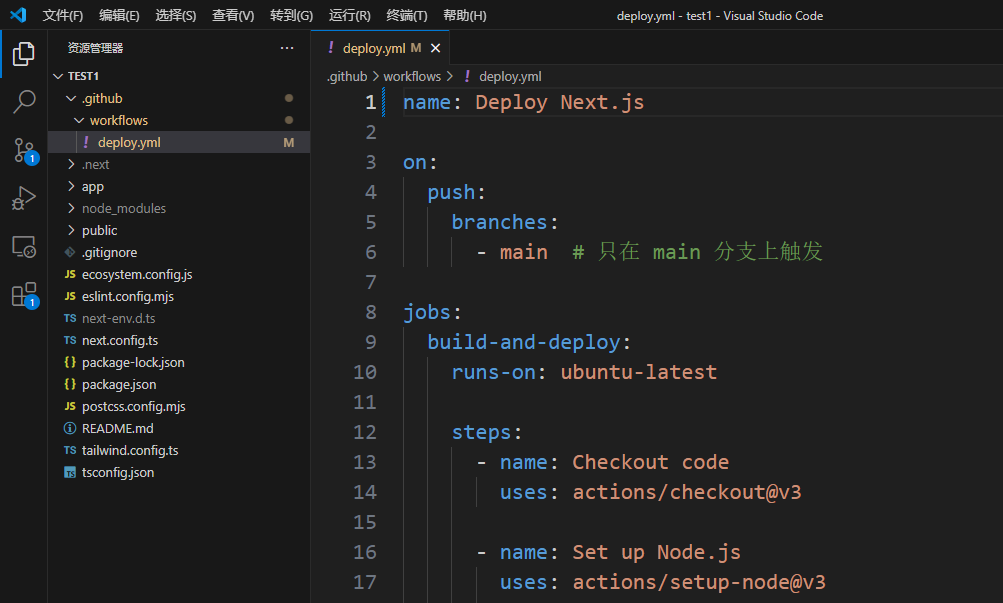Open the 查看(V) menu

(233, 15)
